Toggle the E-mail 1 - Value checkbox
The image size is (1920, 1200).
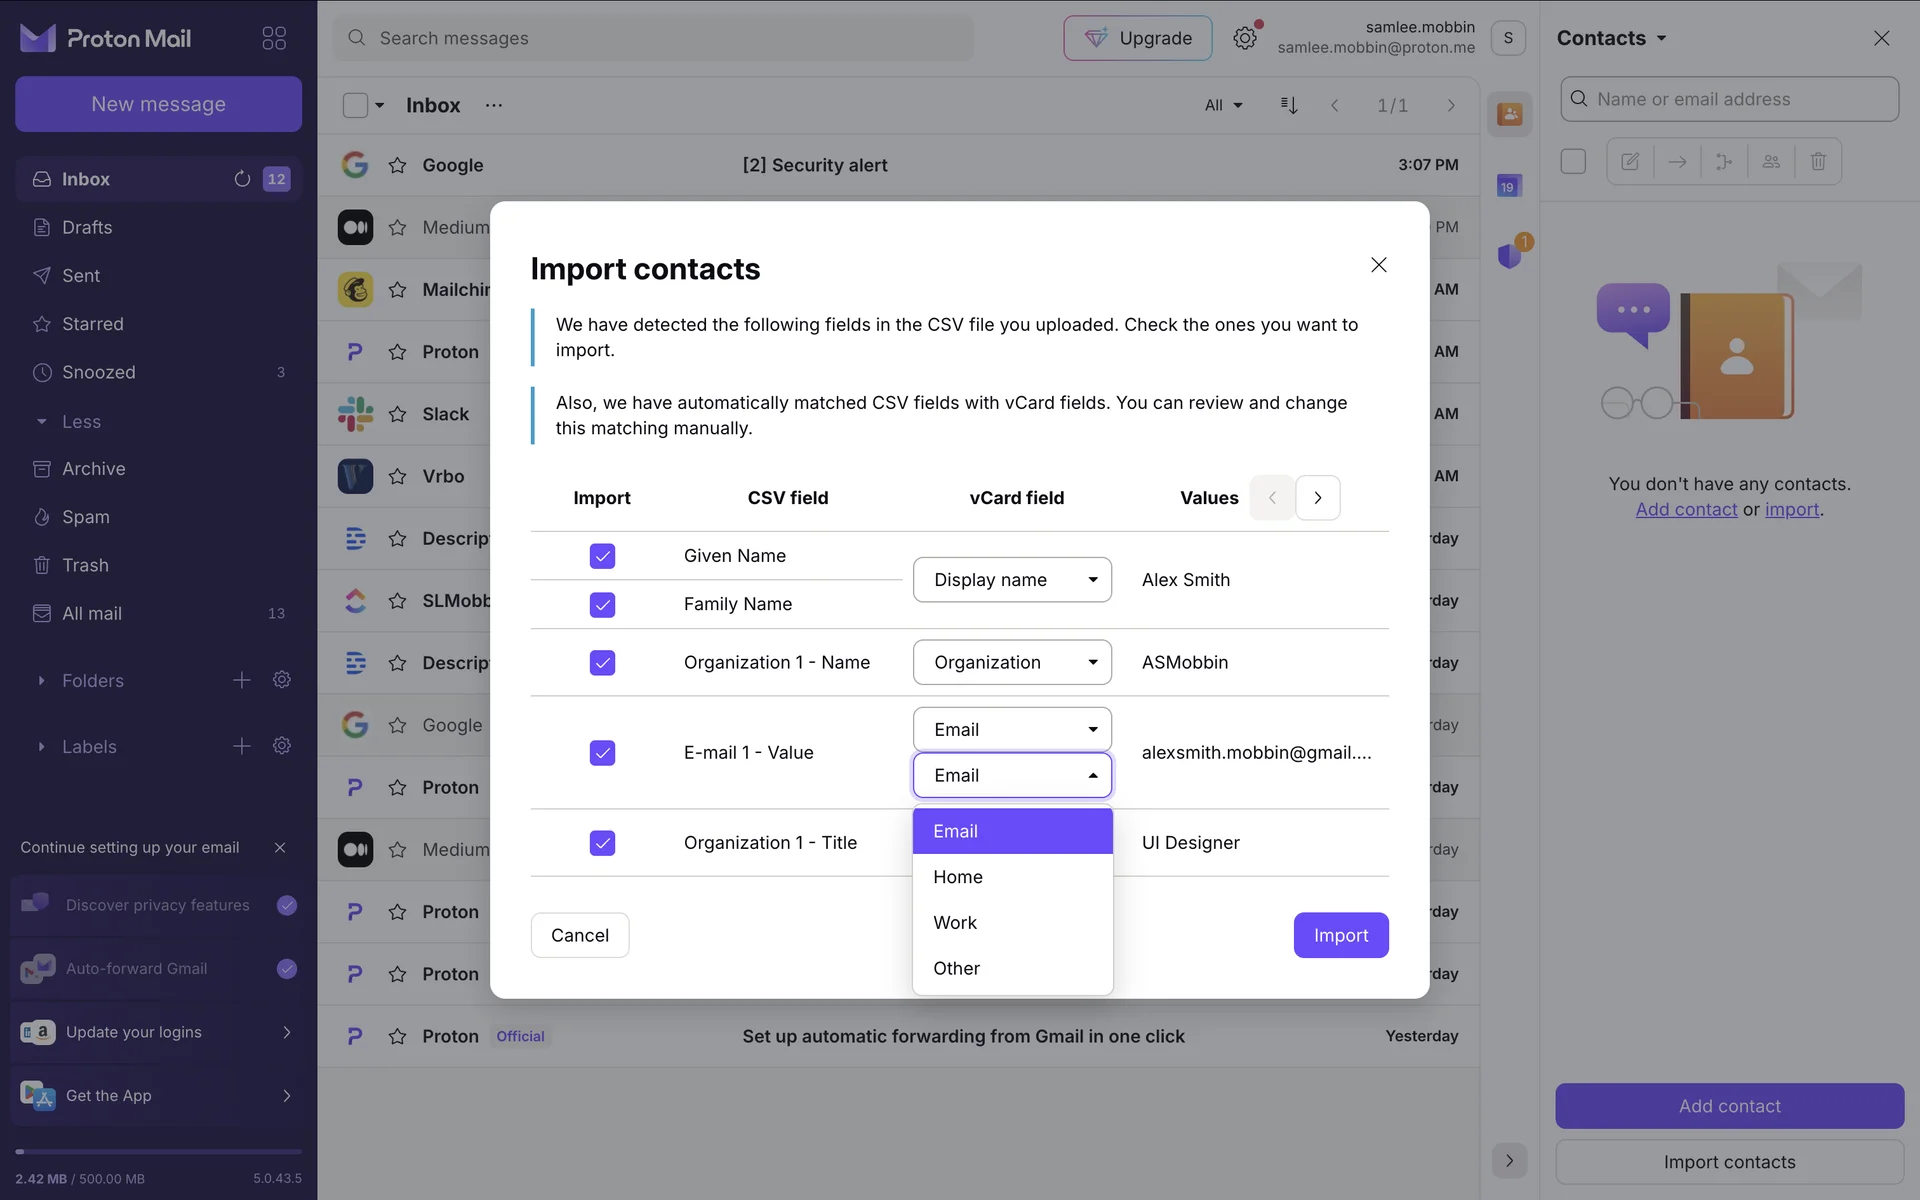point(602,753)
